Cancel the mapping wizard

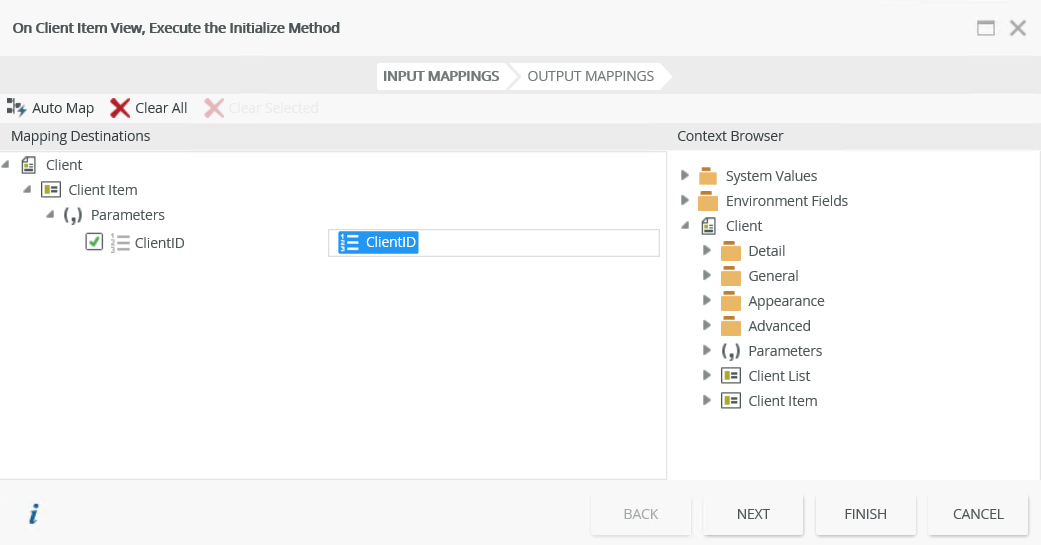(978, 514)
